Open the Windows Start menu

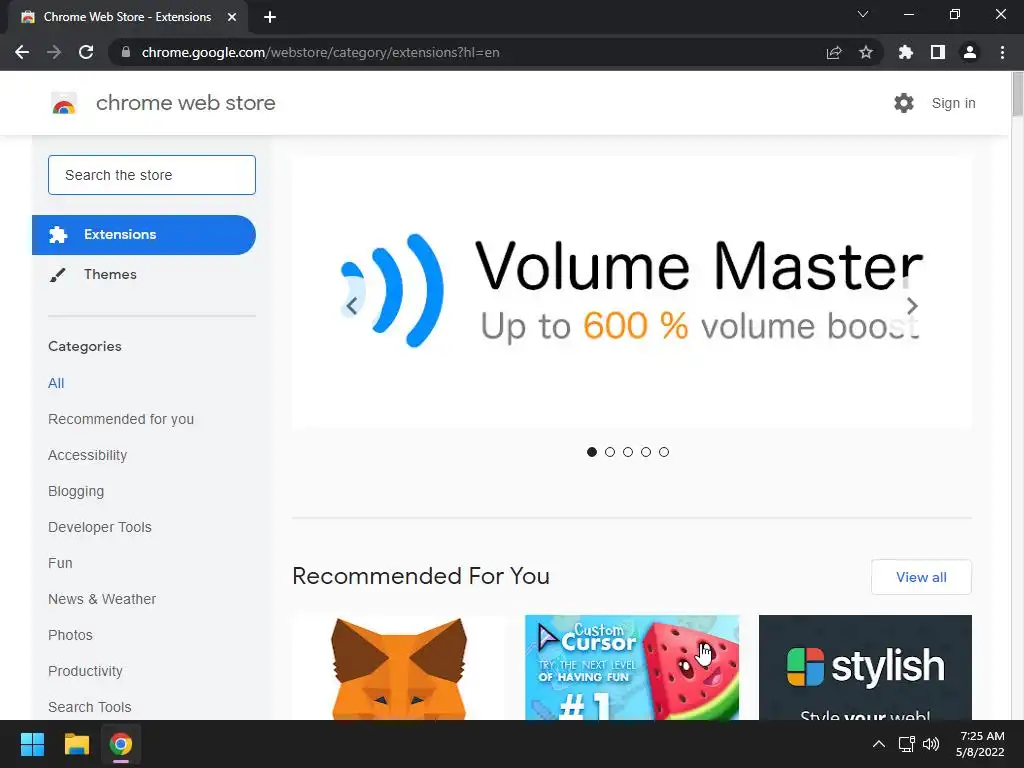point(32,744)
